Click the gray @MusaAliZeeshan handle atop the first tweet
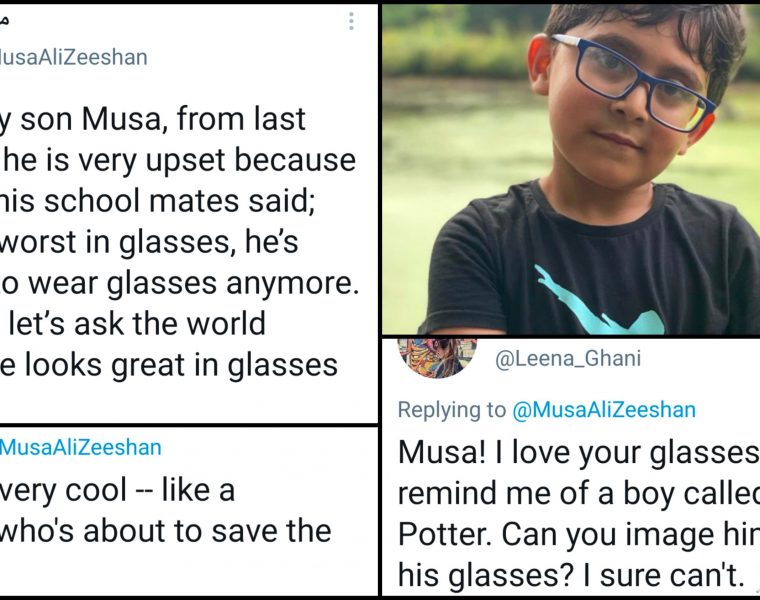 74,57
